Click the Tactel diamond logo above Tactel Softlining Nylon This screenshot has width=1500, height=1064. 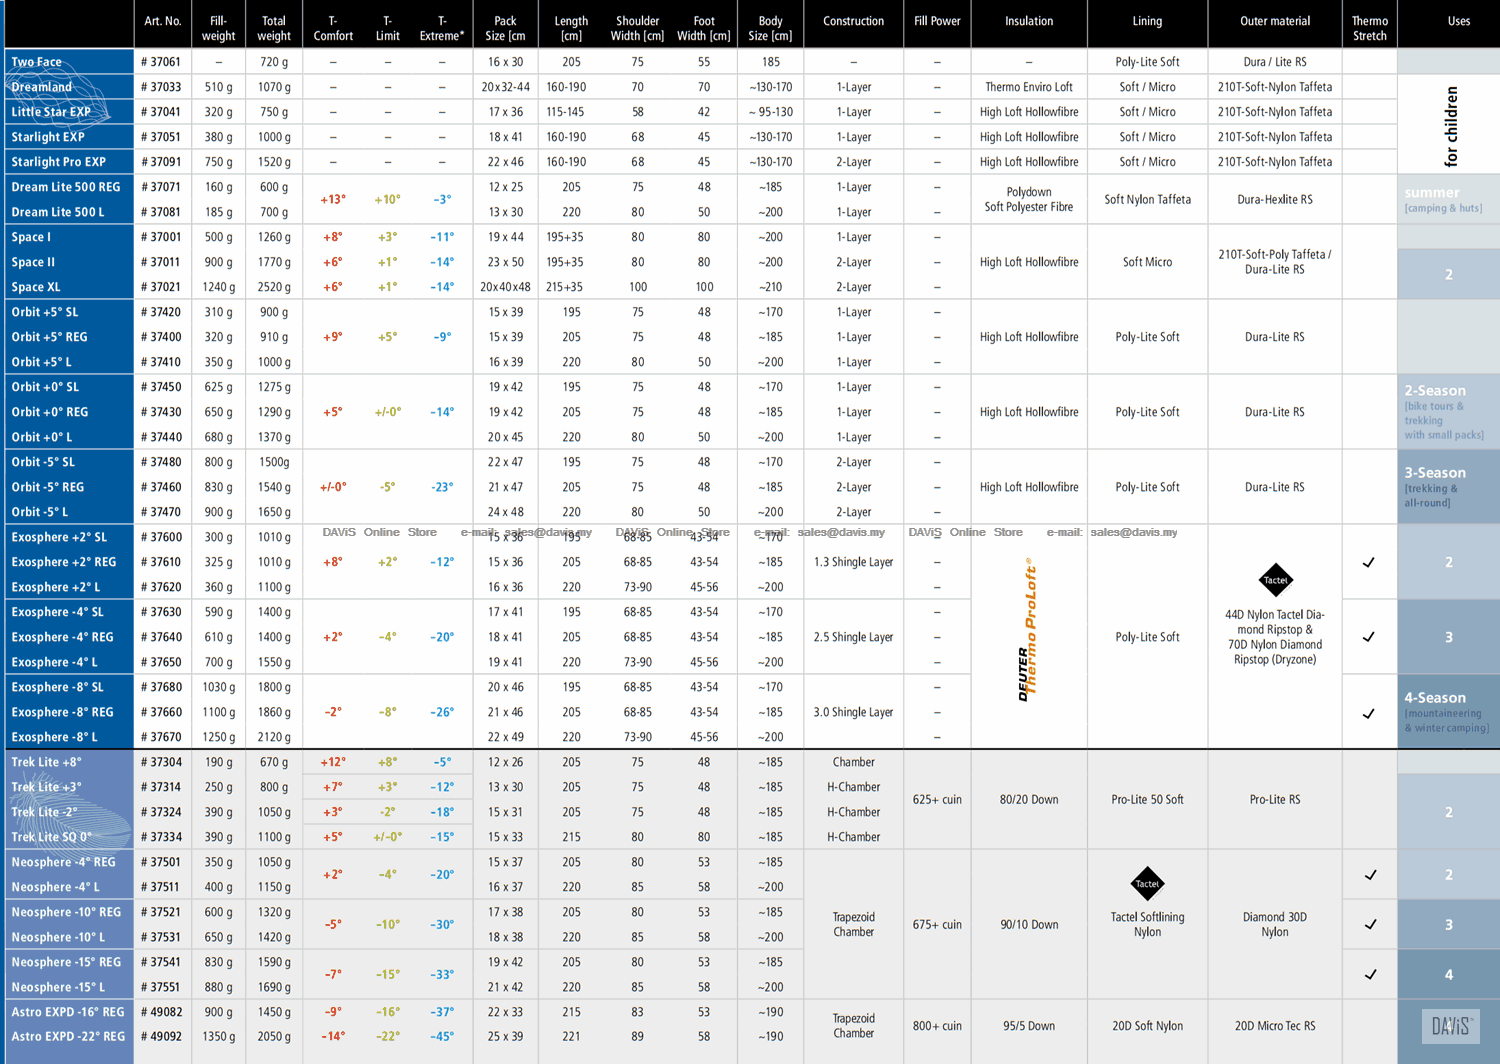click(x=1147, y=883)
